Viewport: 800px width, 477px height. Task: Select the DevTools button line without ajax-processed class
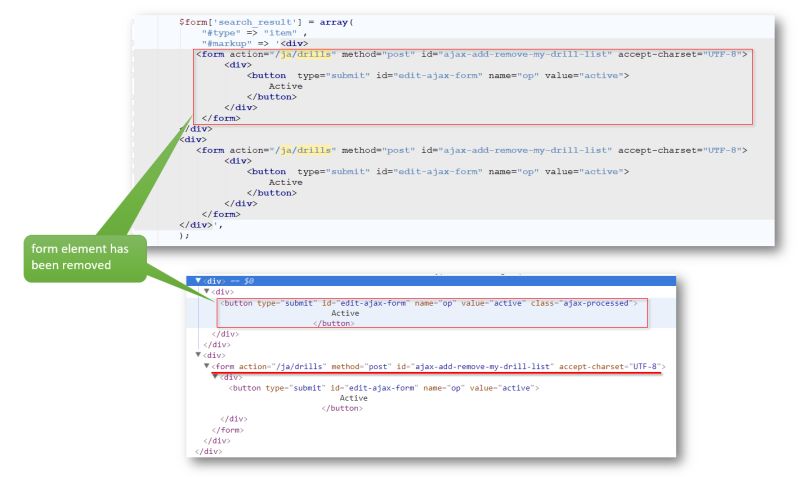pyautogui.click(x=384, y=388)
